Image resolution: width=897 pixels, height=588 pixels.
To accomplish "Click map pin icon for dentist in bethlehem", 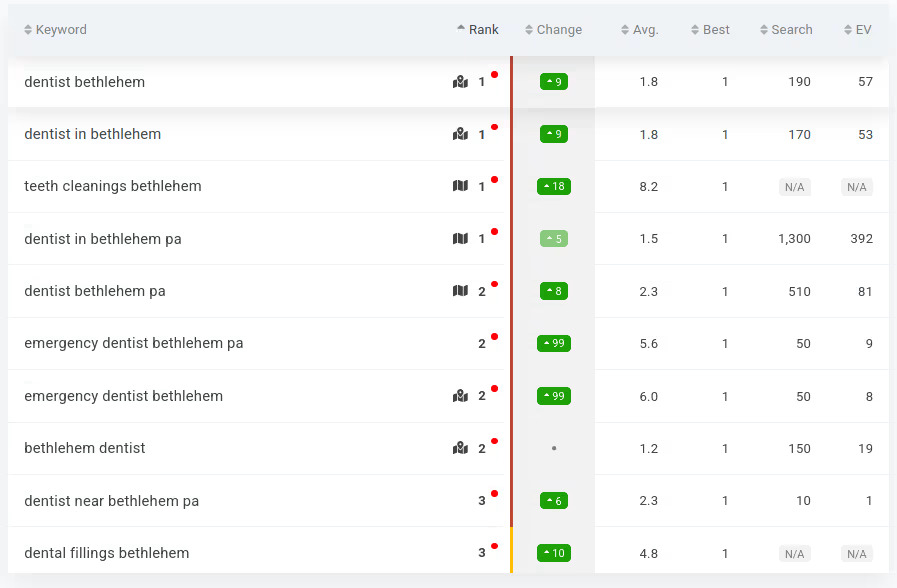I will [x=460, y=134].
